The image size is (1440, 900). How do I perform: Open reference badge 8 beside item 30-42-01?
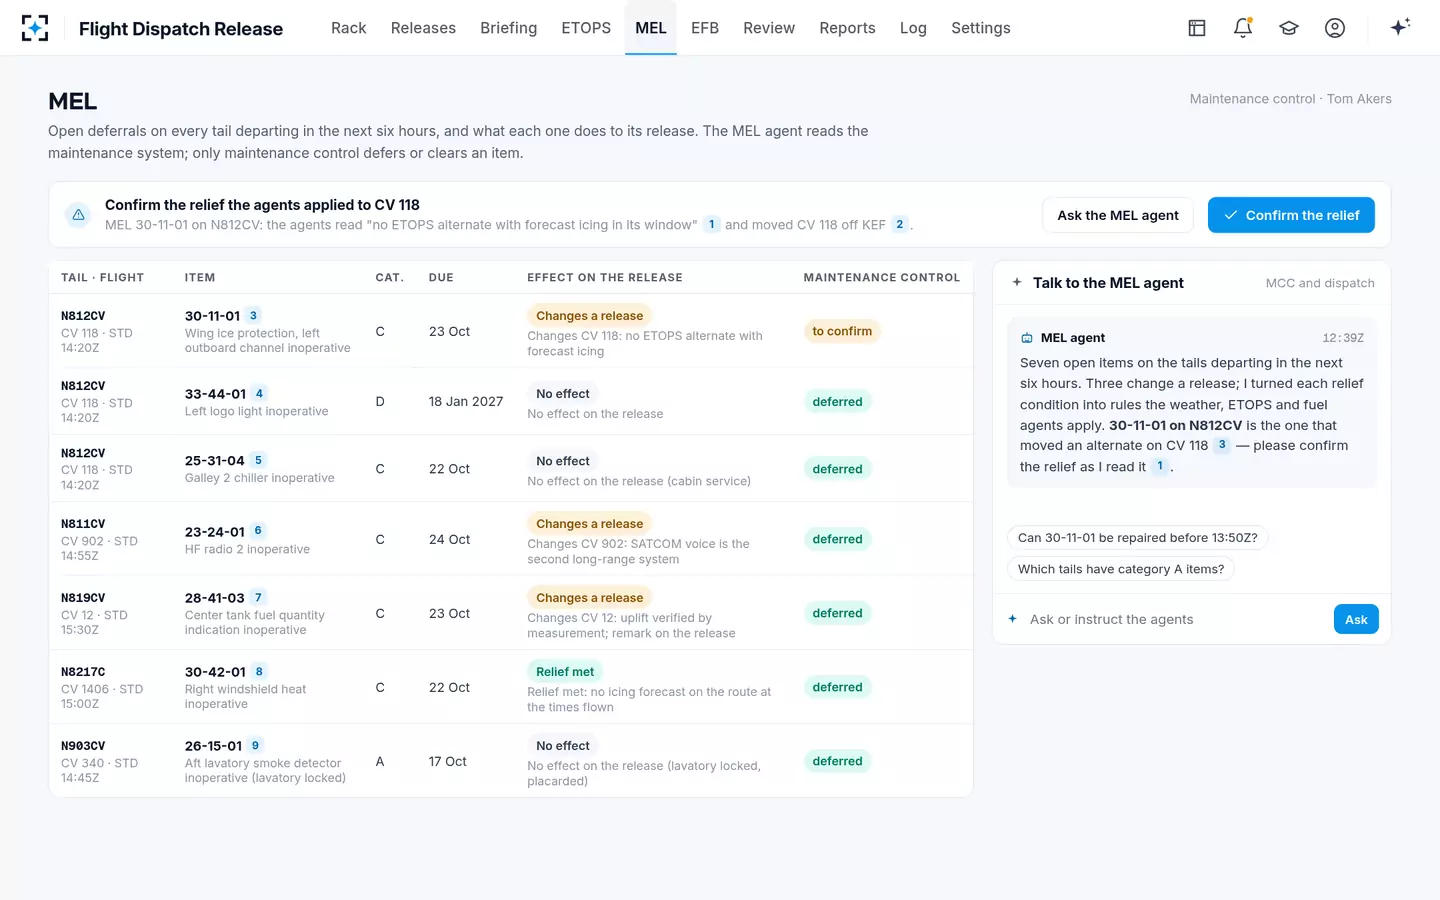pos(259,672)
